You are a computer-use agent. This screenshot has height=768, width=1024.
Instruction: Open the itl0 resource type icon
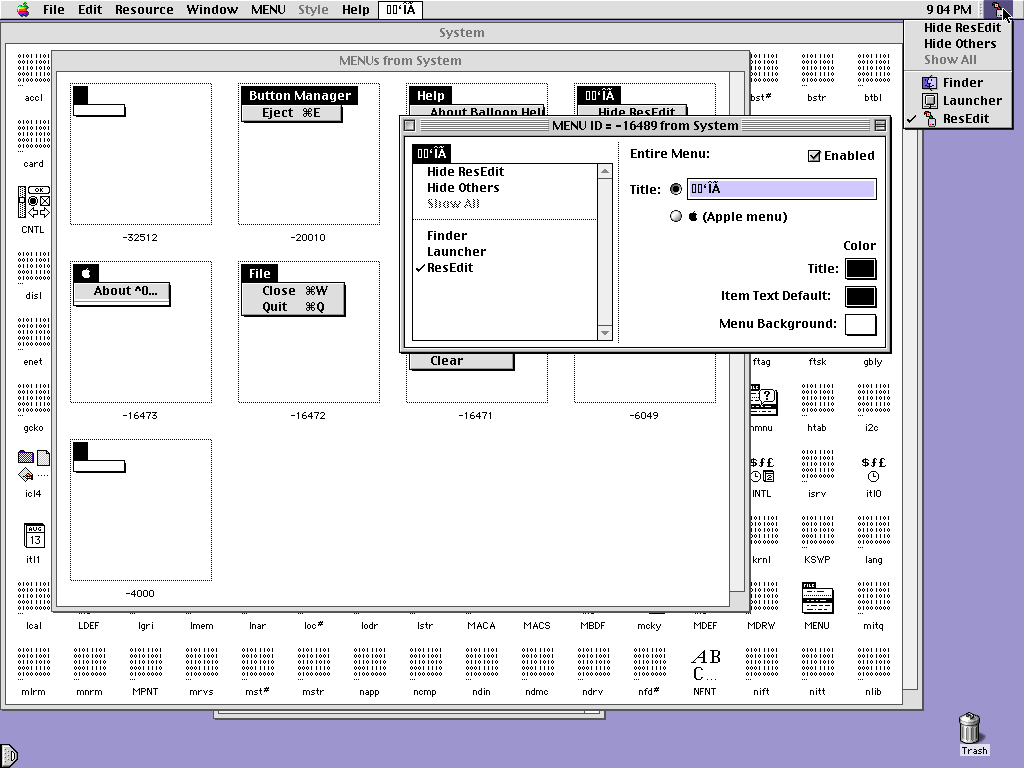(x=874, y=469)
